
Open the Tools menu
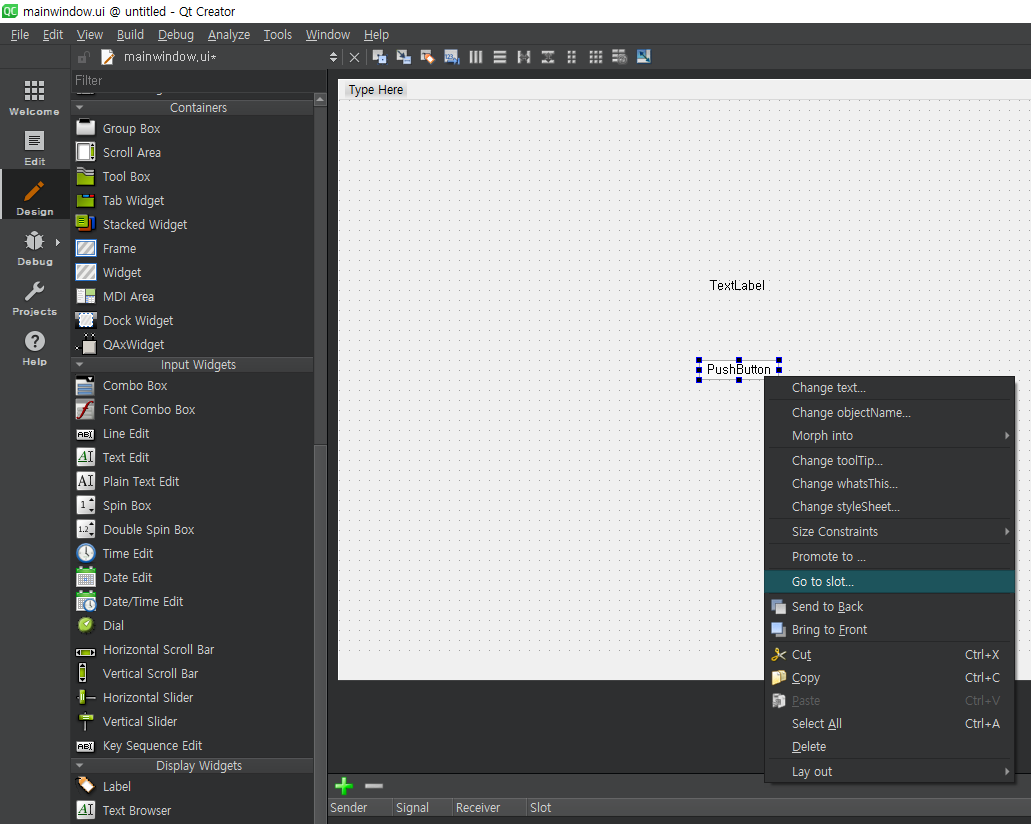pyautogui.click(x=277, y=35)
